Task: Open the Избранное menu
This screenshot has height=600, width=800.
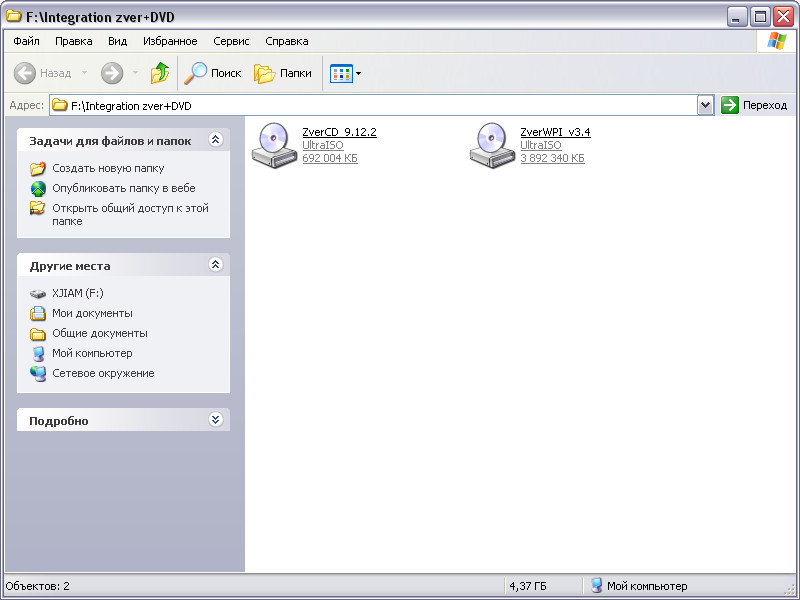Action: coord(170,41)
